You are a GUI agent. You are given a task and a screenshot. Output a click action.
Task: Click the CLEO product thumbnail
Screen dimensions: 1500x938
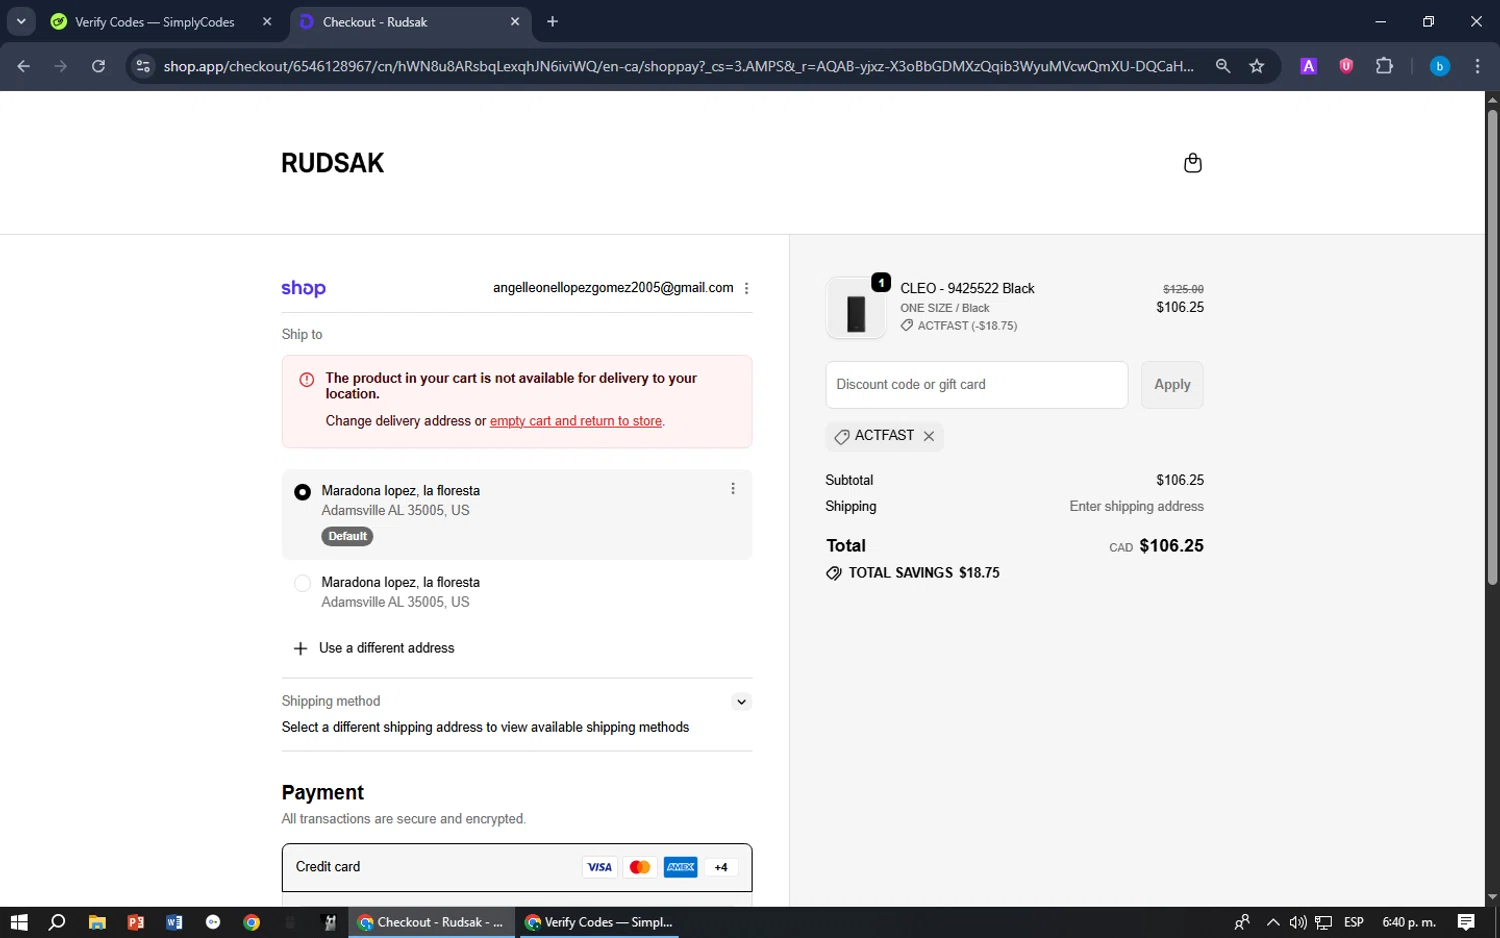[856, 308]
